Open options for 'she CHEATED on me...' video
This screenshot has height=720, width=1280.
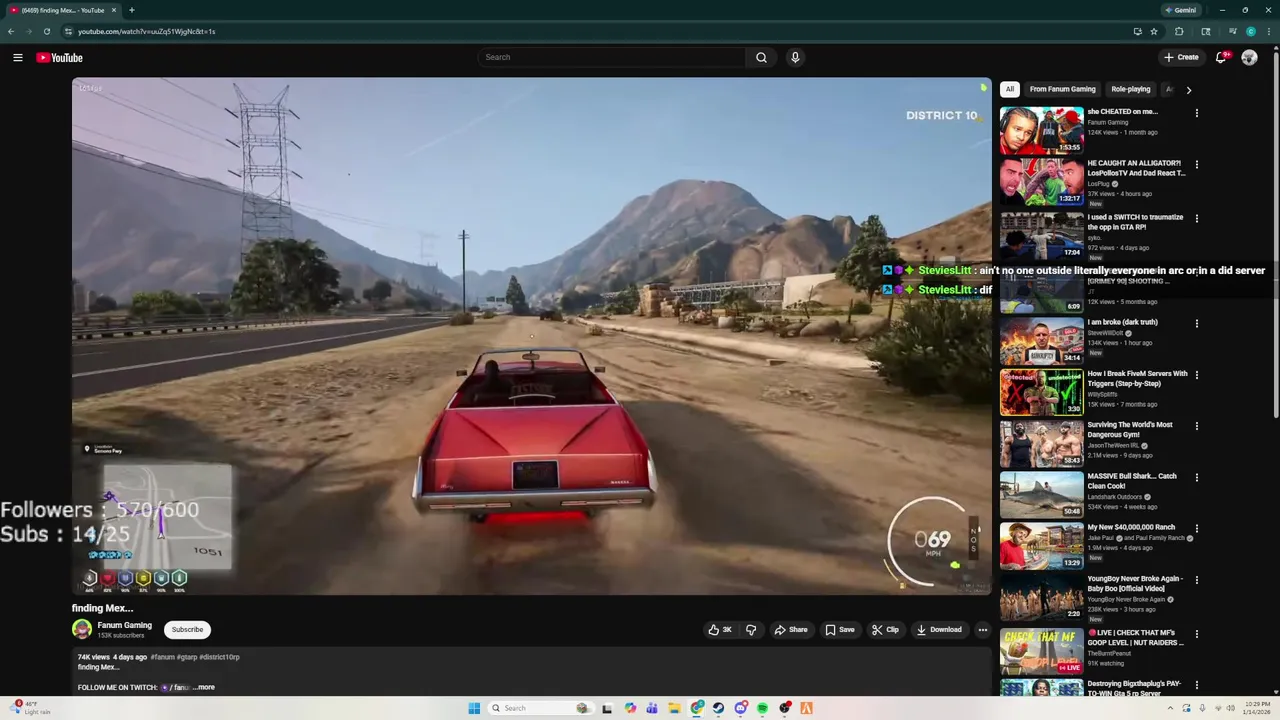[x=1196, y=113]
